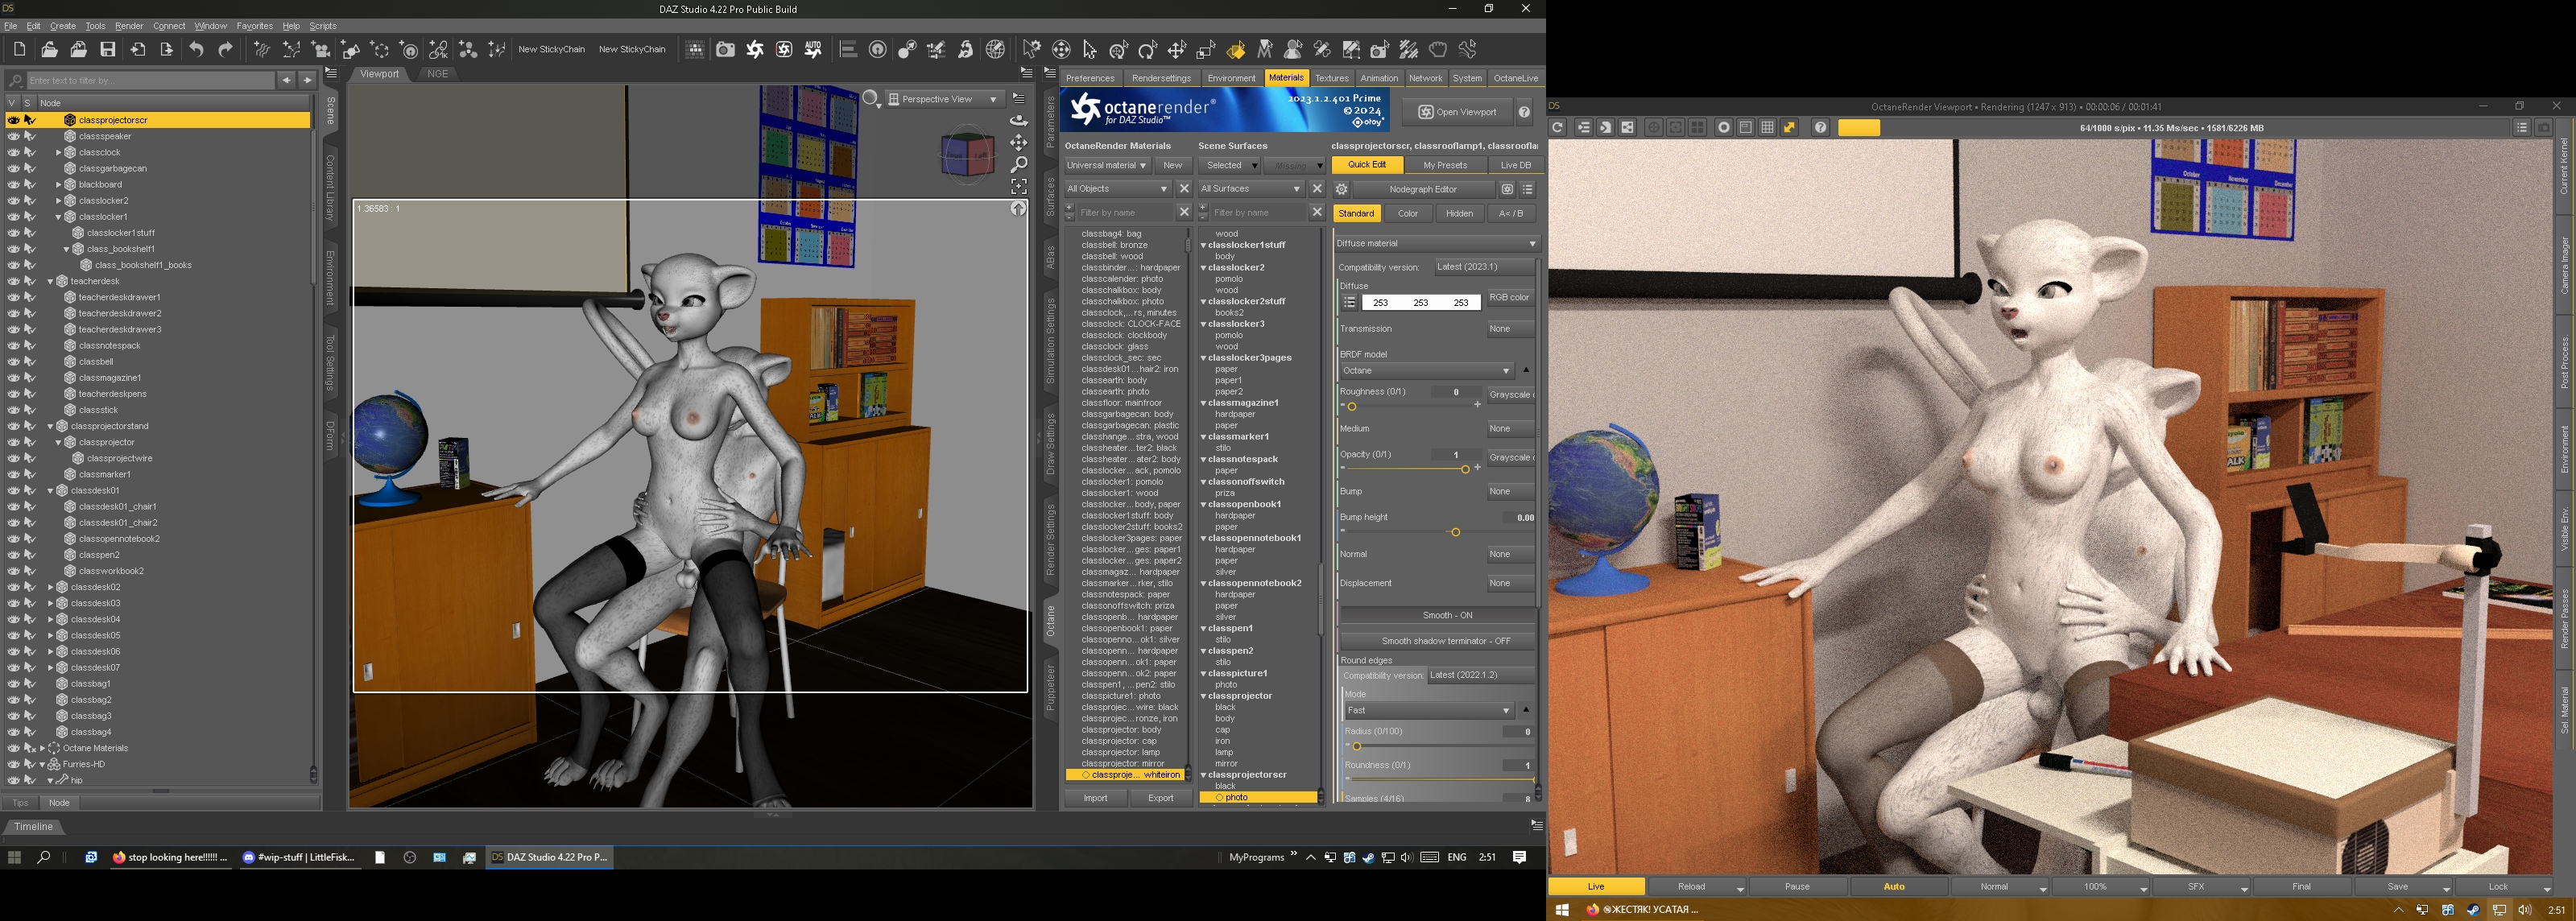Hide the blackboard node with eye icon
The height and width of the screenshot is (921, 2576).
(13, 184)
